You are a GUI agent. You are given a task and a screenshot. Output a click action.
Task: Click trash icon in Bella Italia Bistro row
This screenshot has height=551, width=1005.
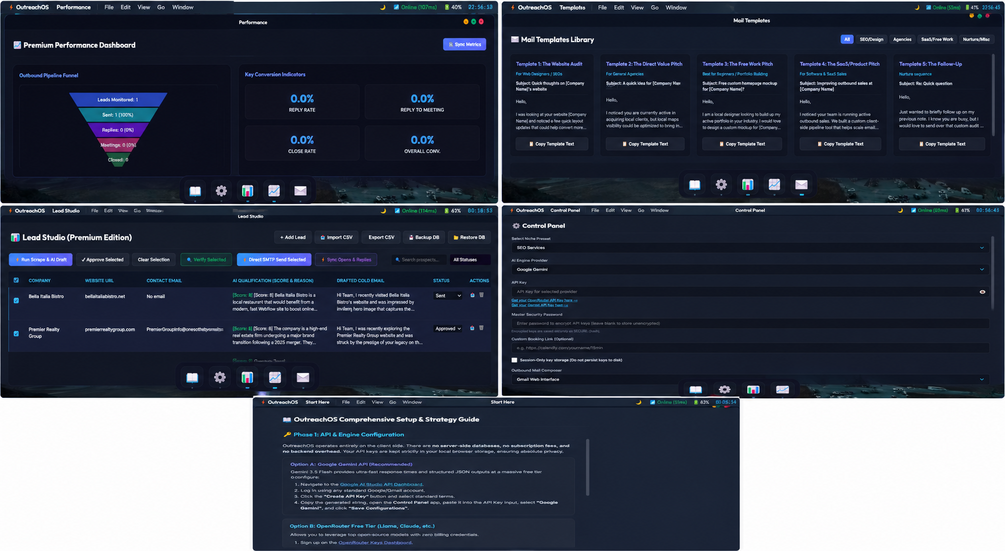481,295
